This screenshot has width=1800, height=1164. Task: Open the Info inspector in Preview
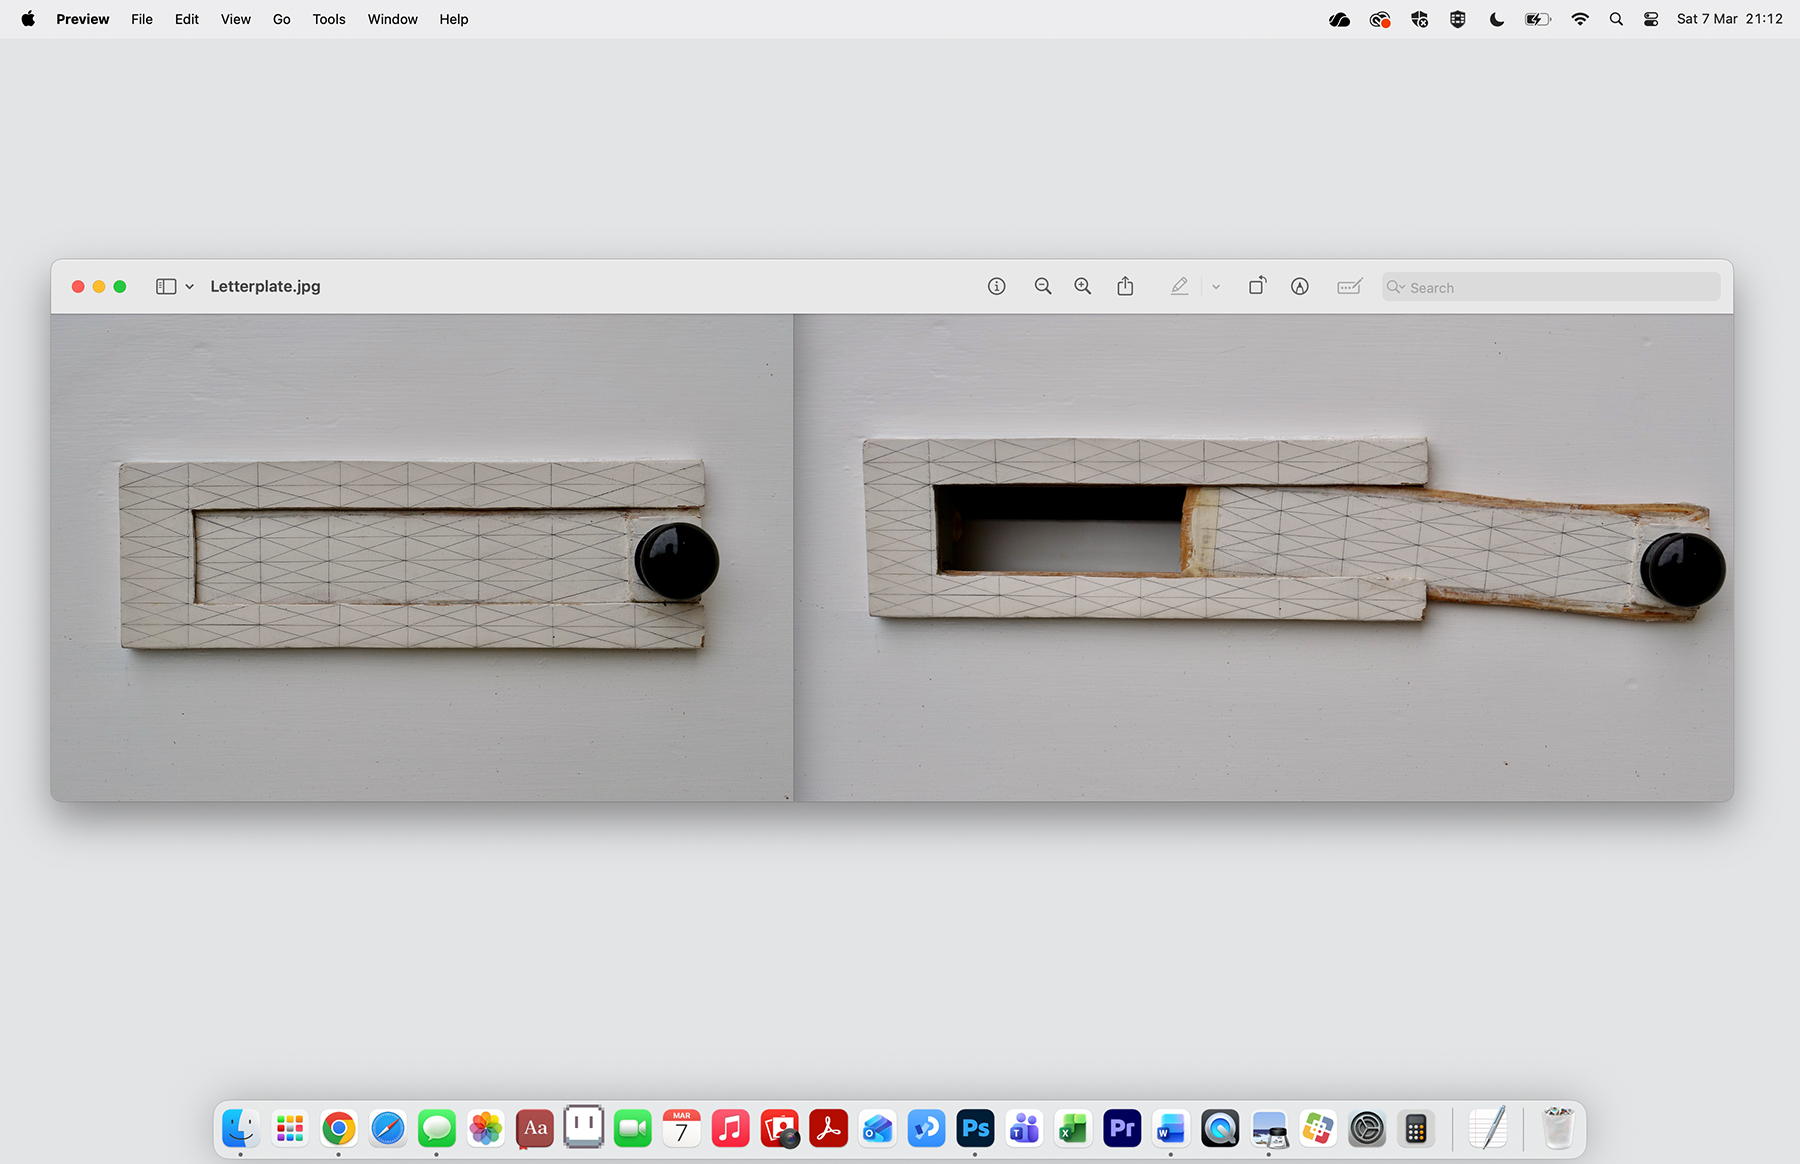coord(996,286)
